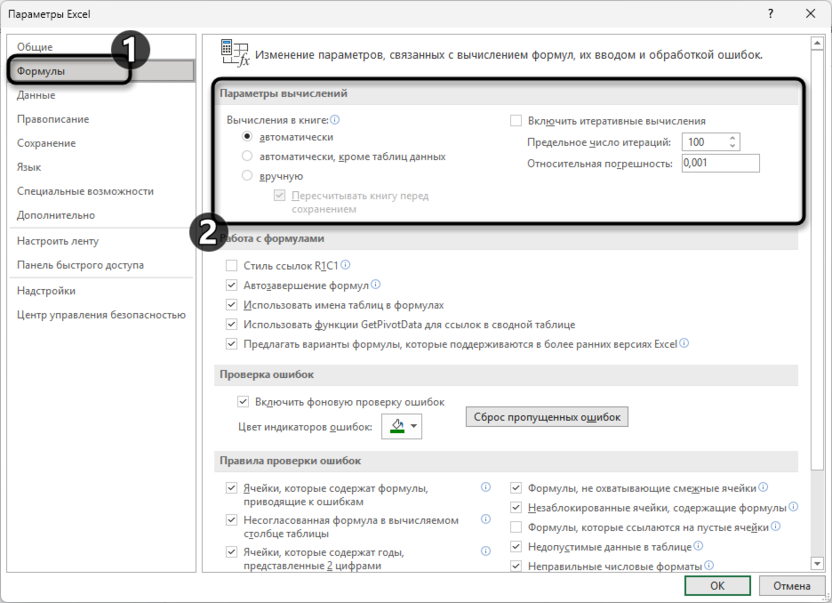Image resolution: width=832 pixels, height=603 pixels.
Task: Toggle 'Предлагать варианты формулы' checkbox
Action: tap(231, 344)
